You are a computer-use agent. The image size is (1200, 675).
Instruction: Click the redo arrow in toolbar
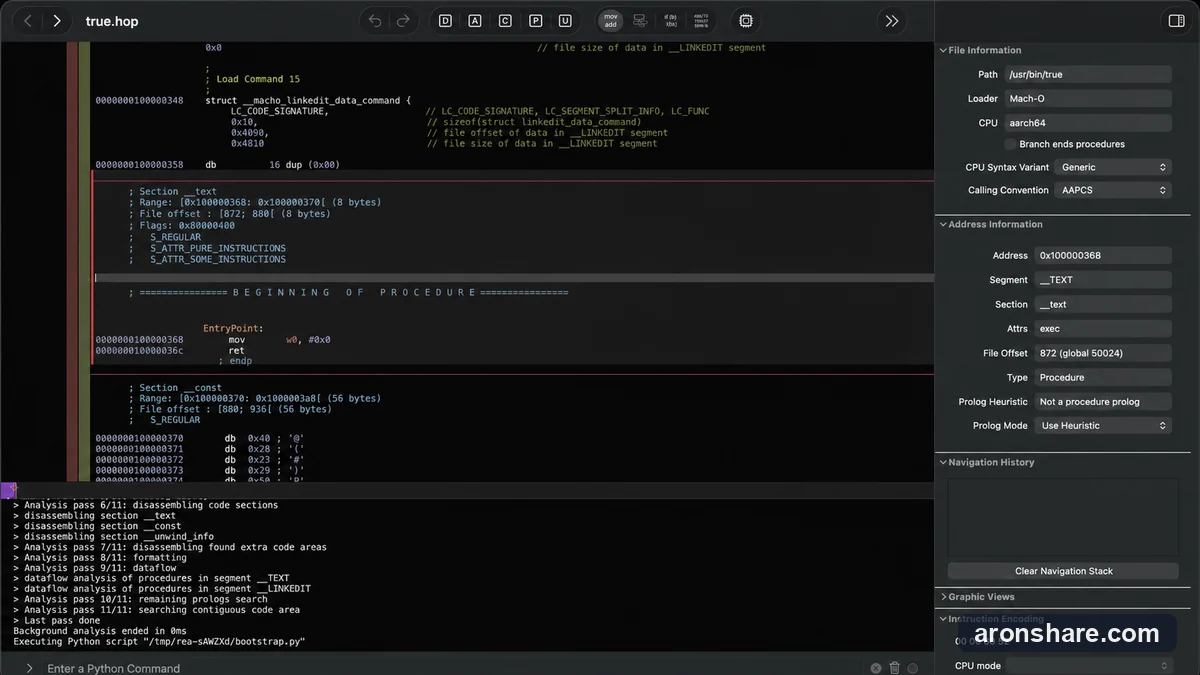403,21
